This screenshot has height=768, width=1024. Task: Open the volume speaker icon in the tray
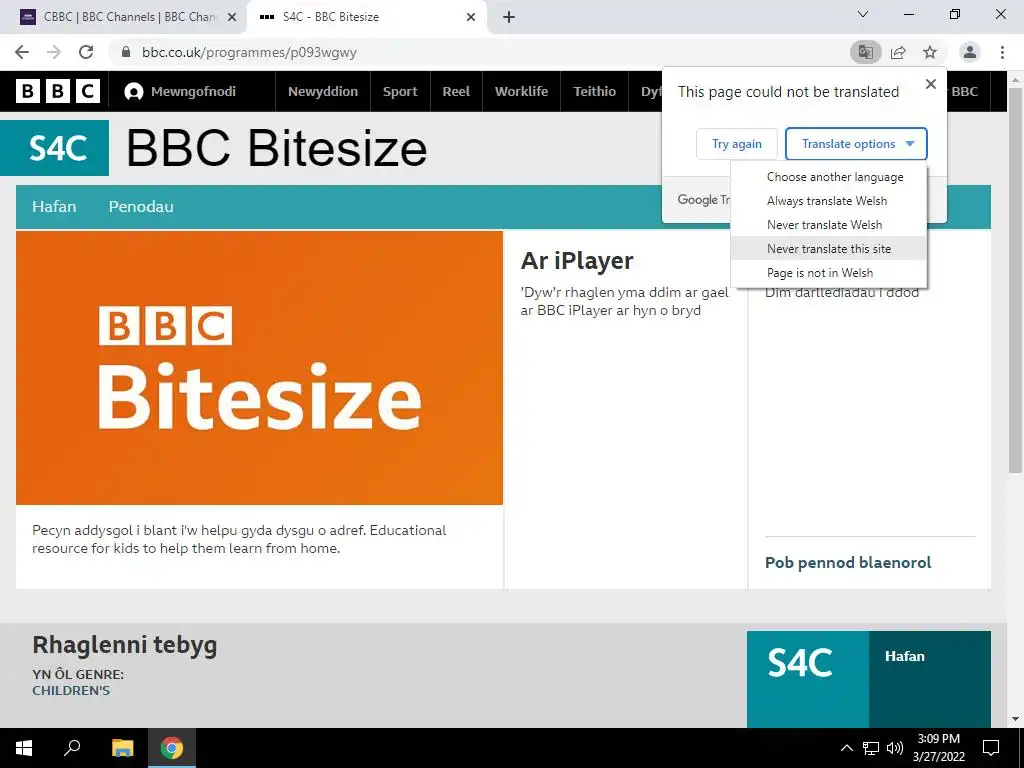(895, 748)
